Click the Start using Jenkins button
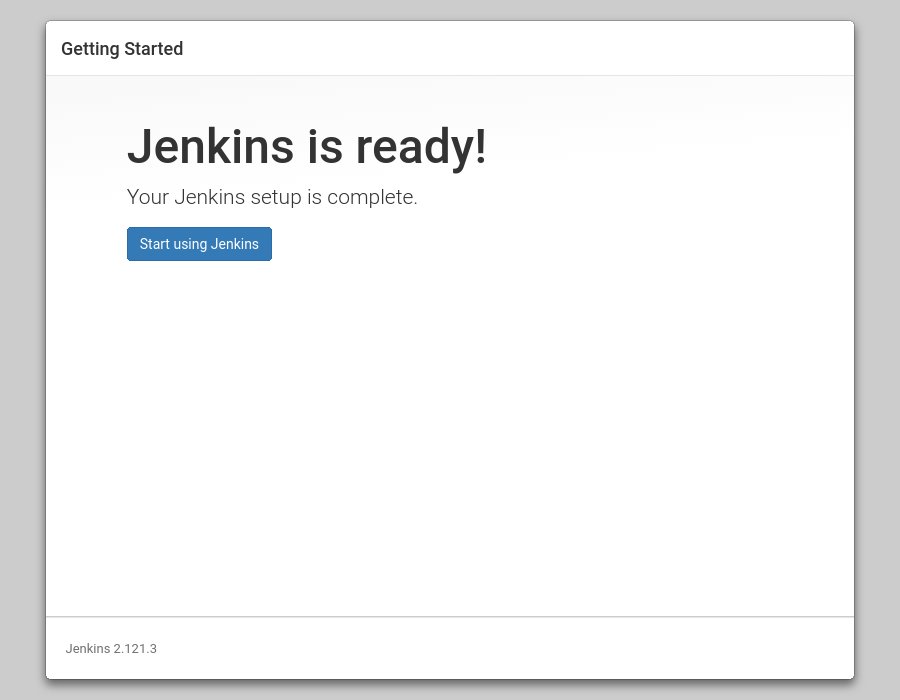900x700 pixels. pos(199,244)
